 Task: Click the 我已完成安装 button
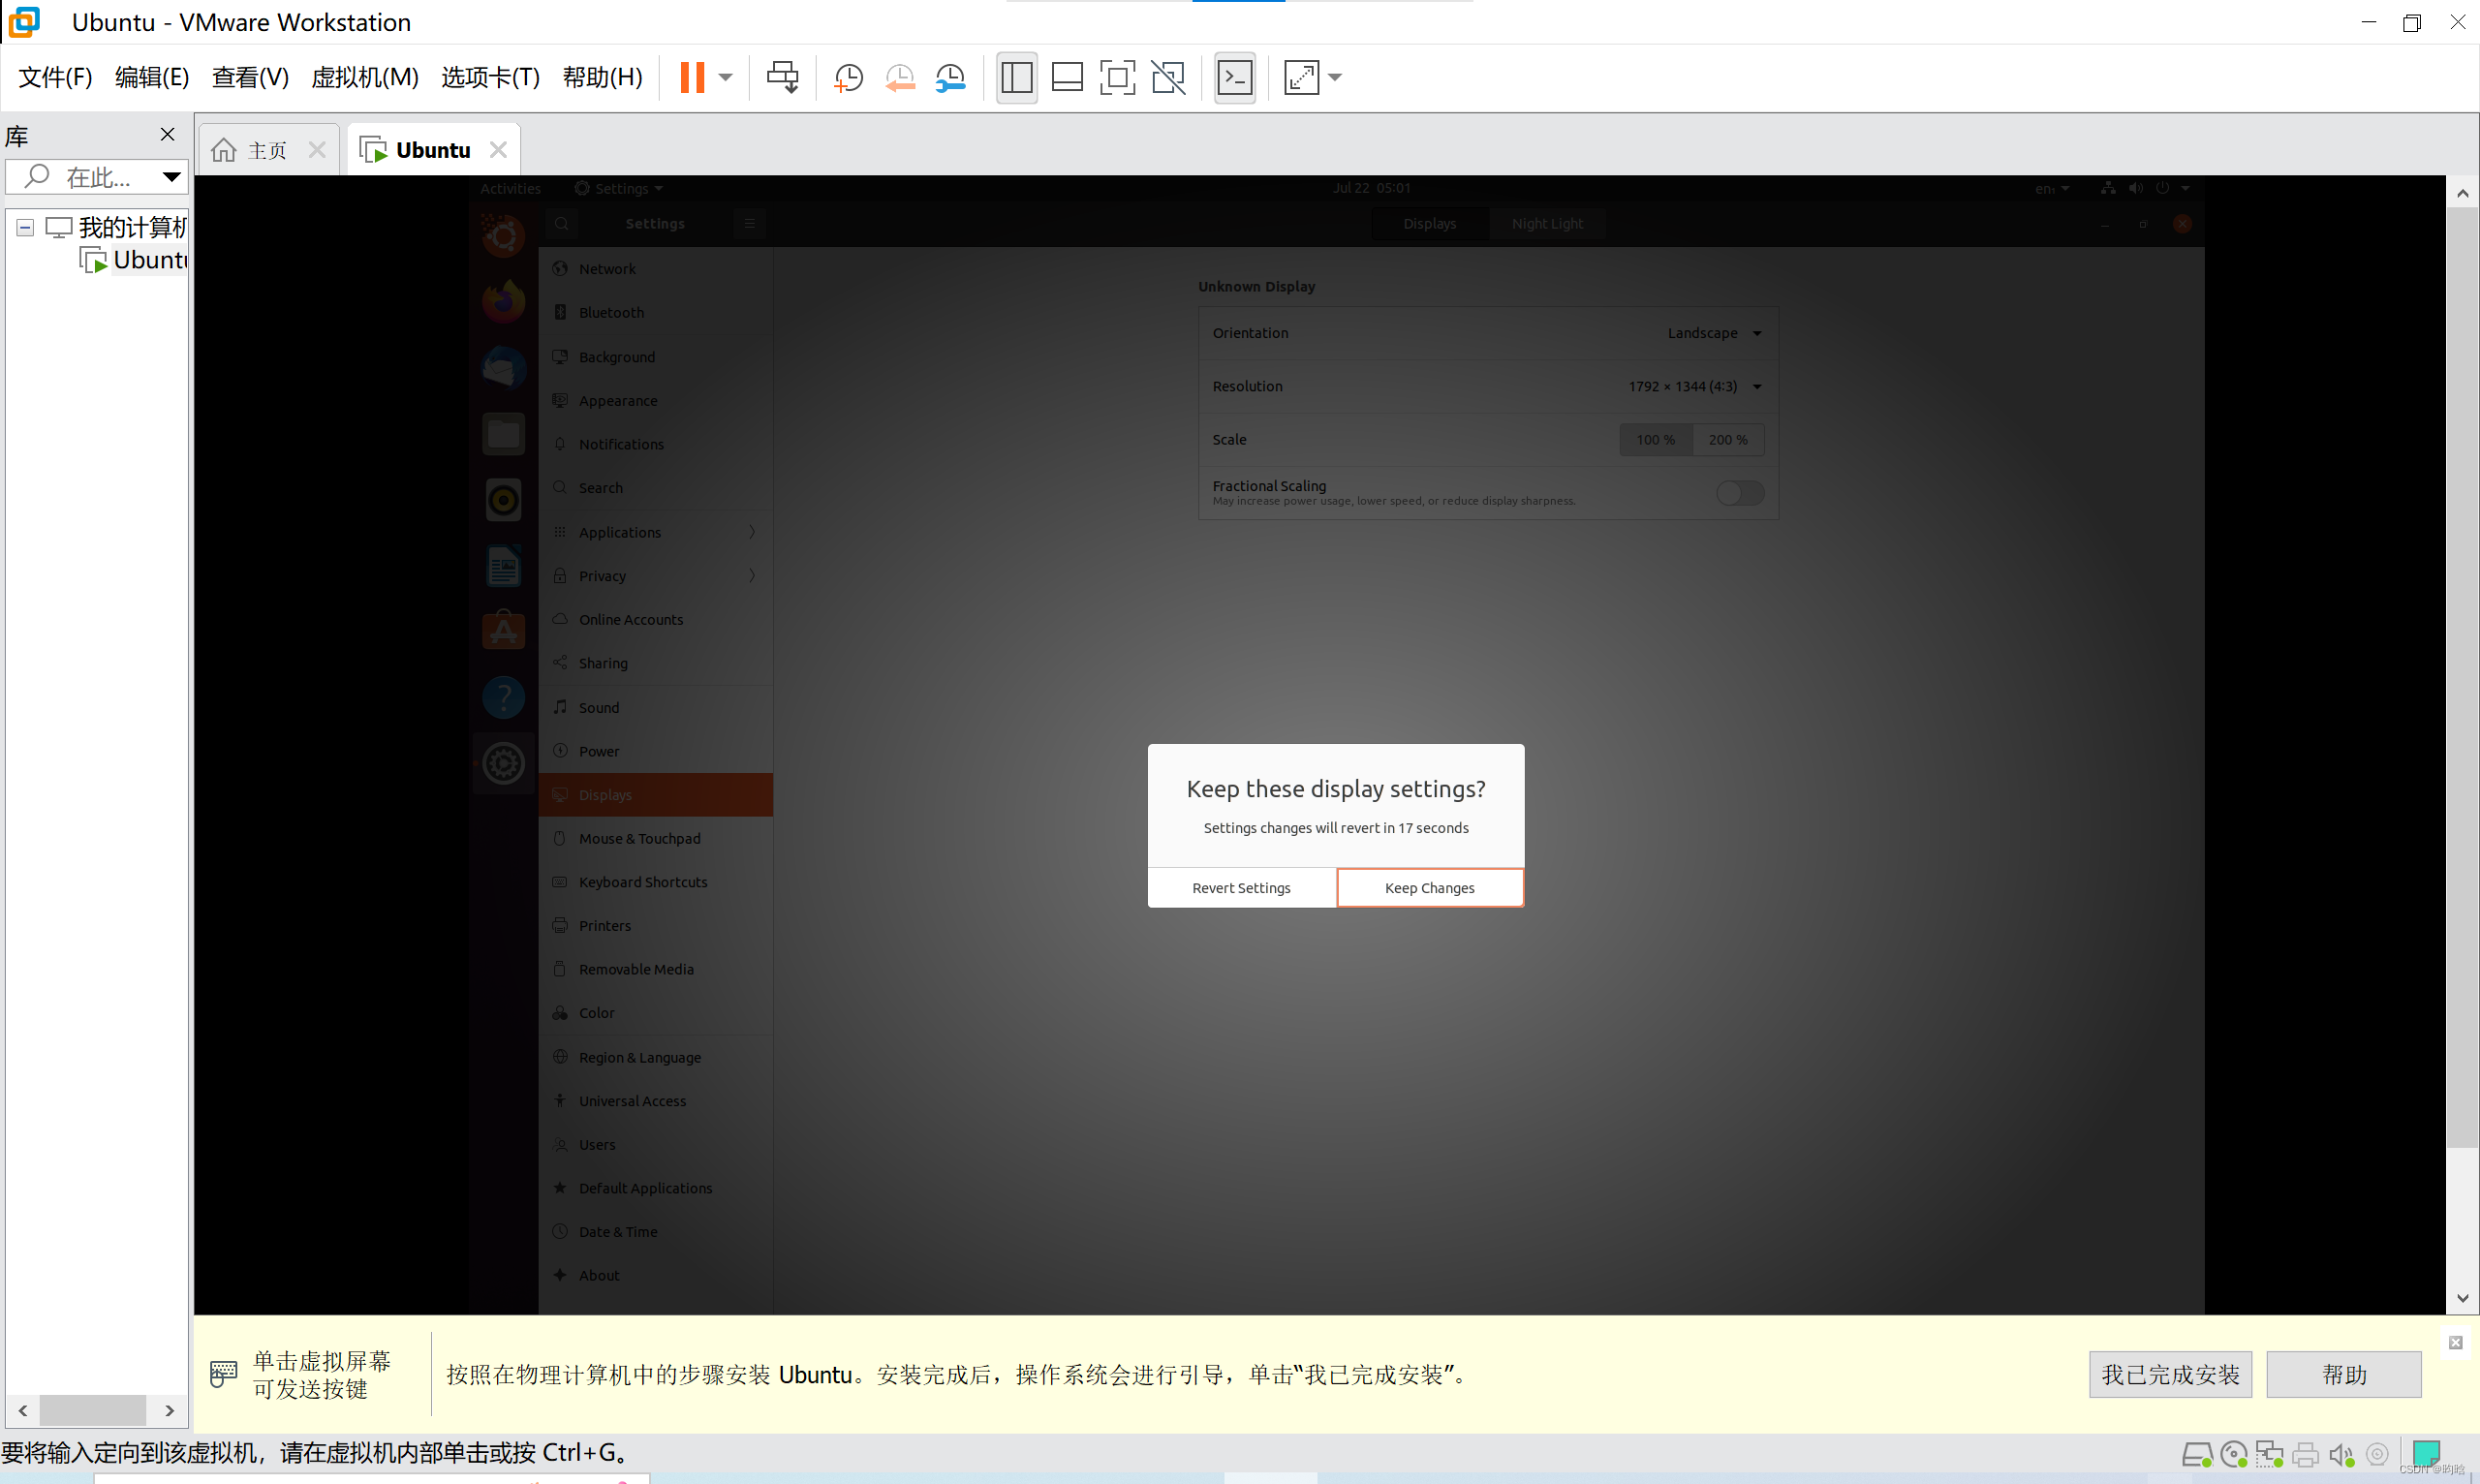click(x=2169, y=1374)
